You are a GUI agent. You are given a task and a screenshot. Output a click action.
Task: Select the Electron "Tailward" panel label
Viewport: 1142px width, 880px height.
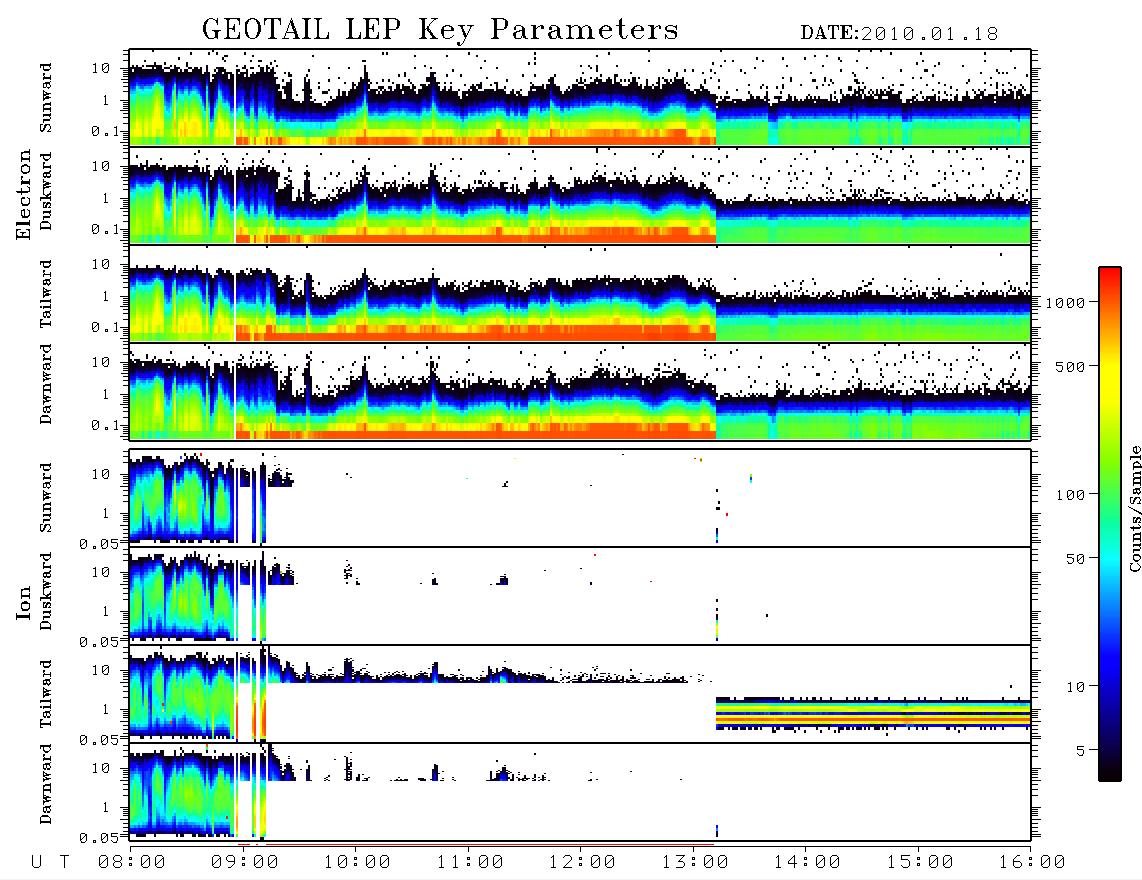(x=46, y=294)
